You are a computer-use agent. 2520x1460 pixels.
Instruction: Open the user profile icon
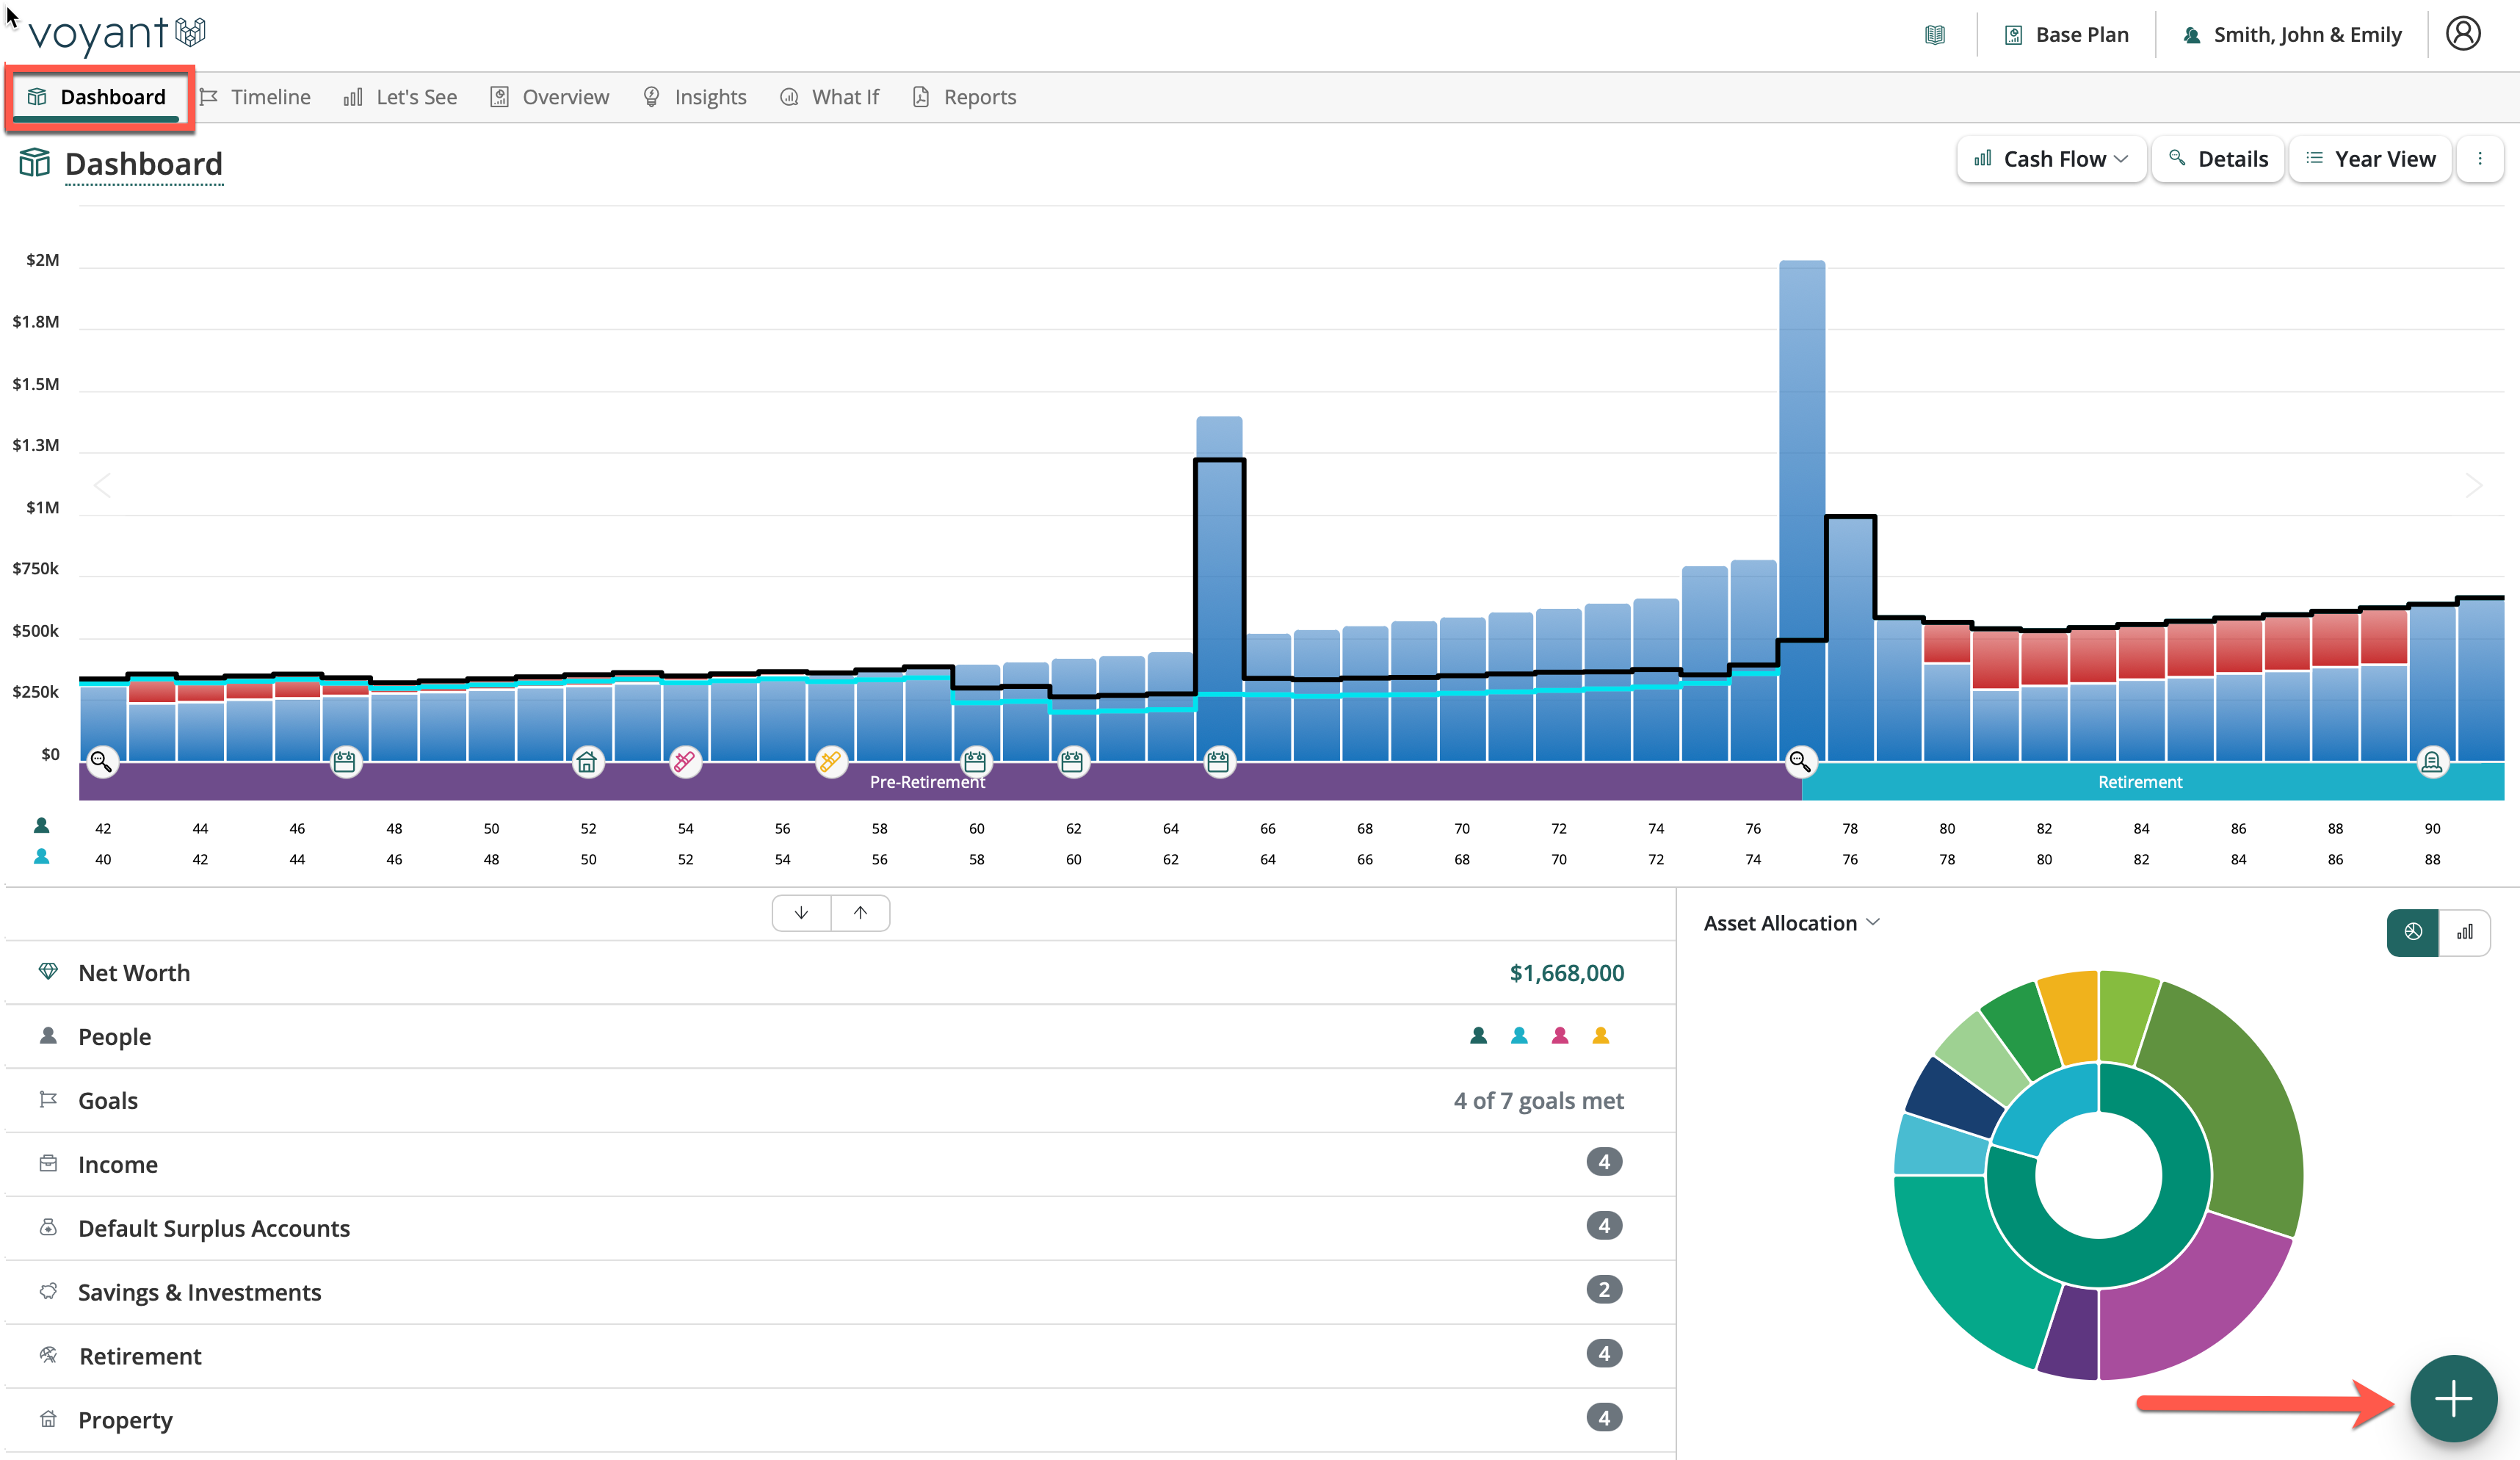click(2463, 34)
